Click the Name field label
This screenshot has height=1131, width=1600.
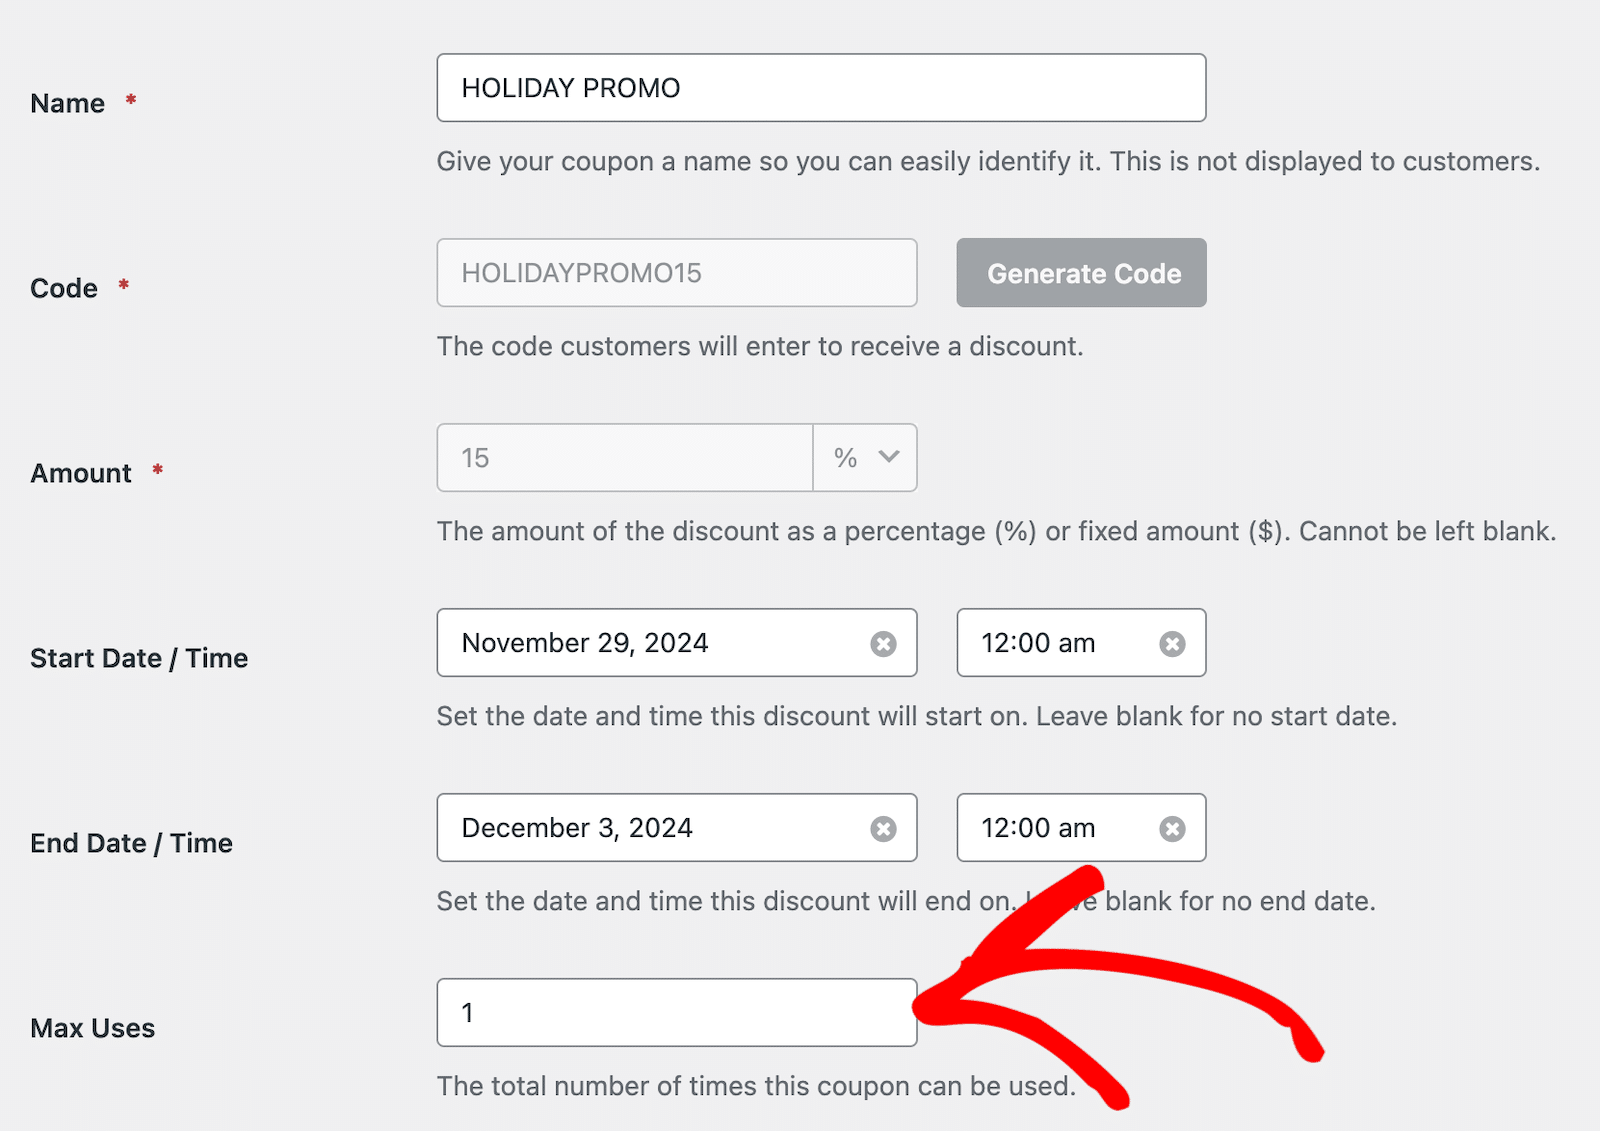click(x=66, y=102)
